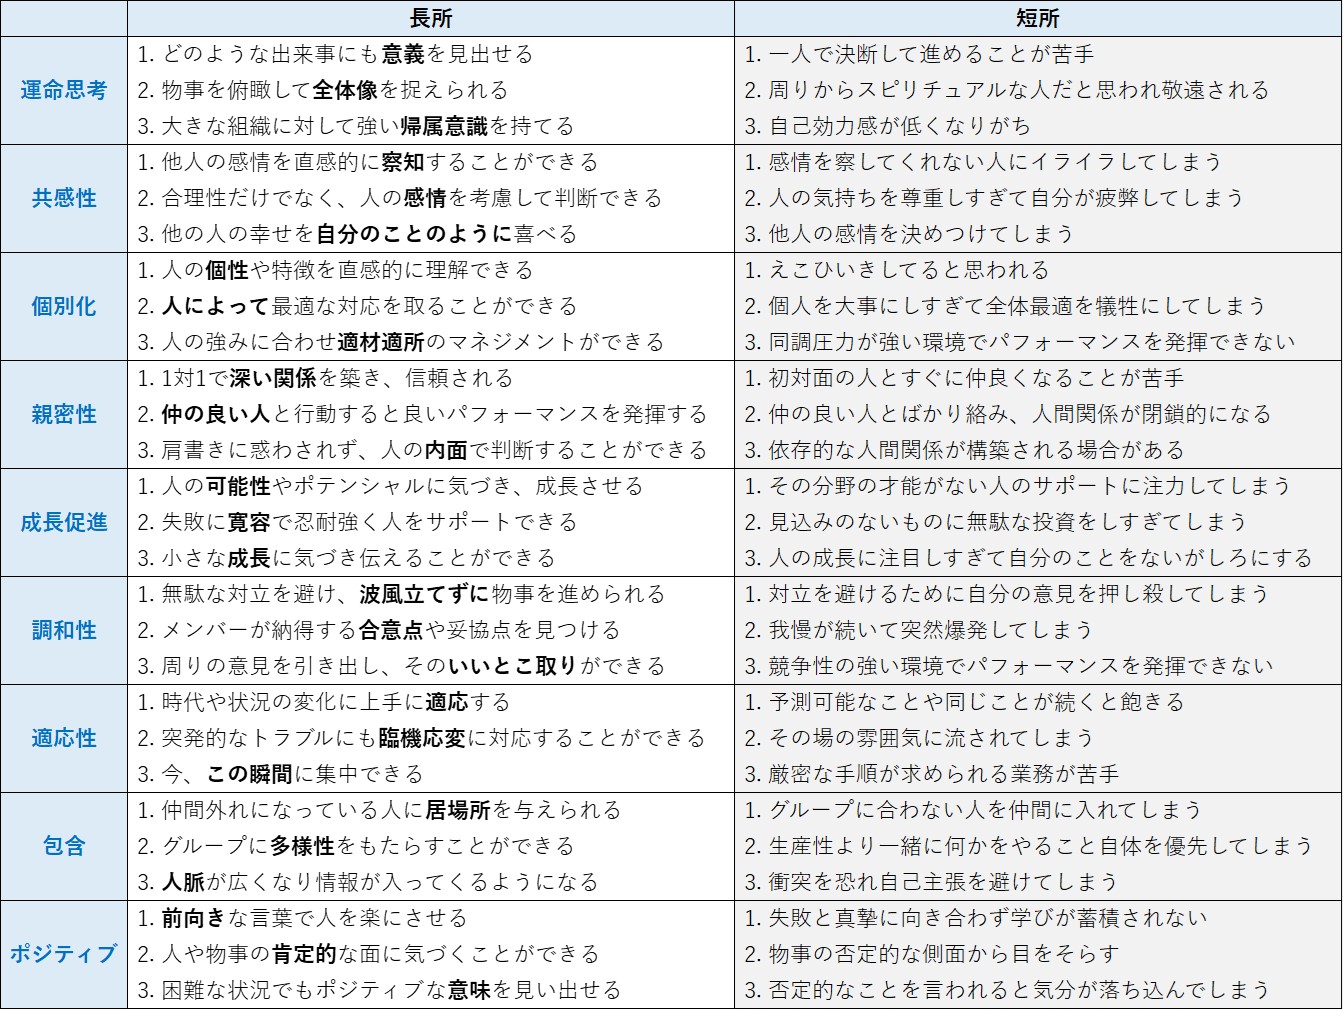Click text 今、この瞬間に集中できる
This screenshot has height=1010, width=1343.
[292, 774]
